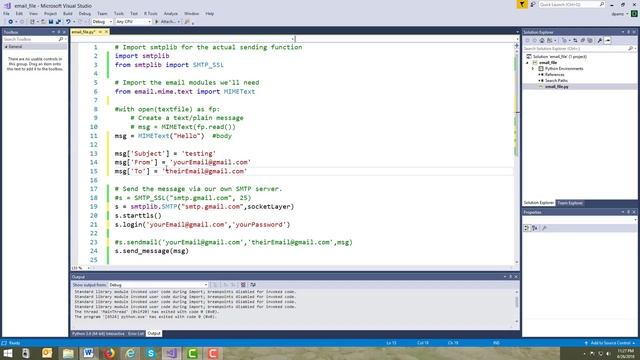Open Properties wrench in Solution Explorer toolbar
The image size is (640, 360).
[x=600, y=40]
